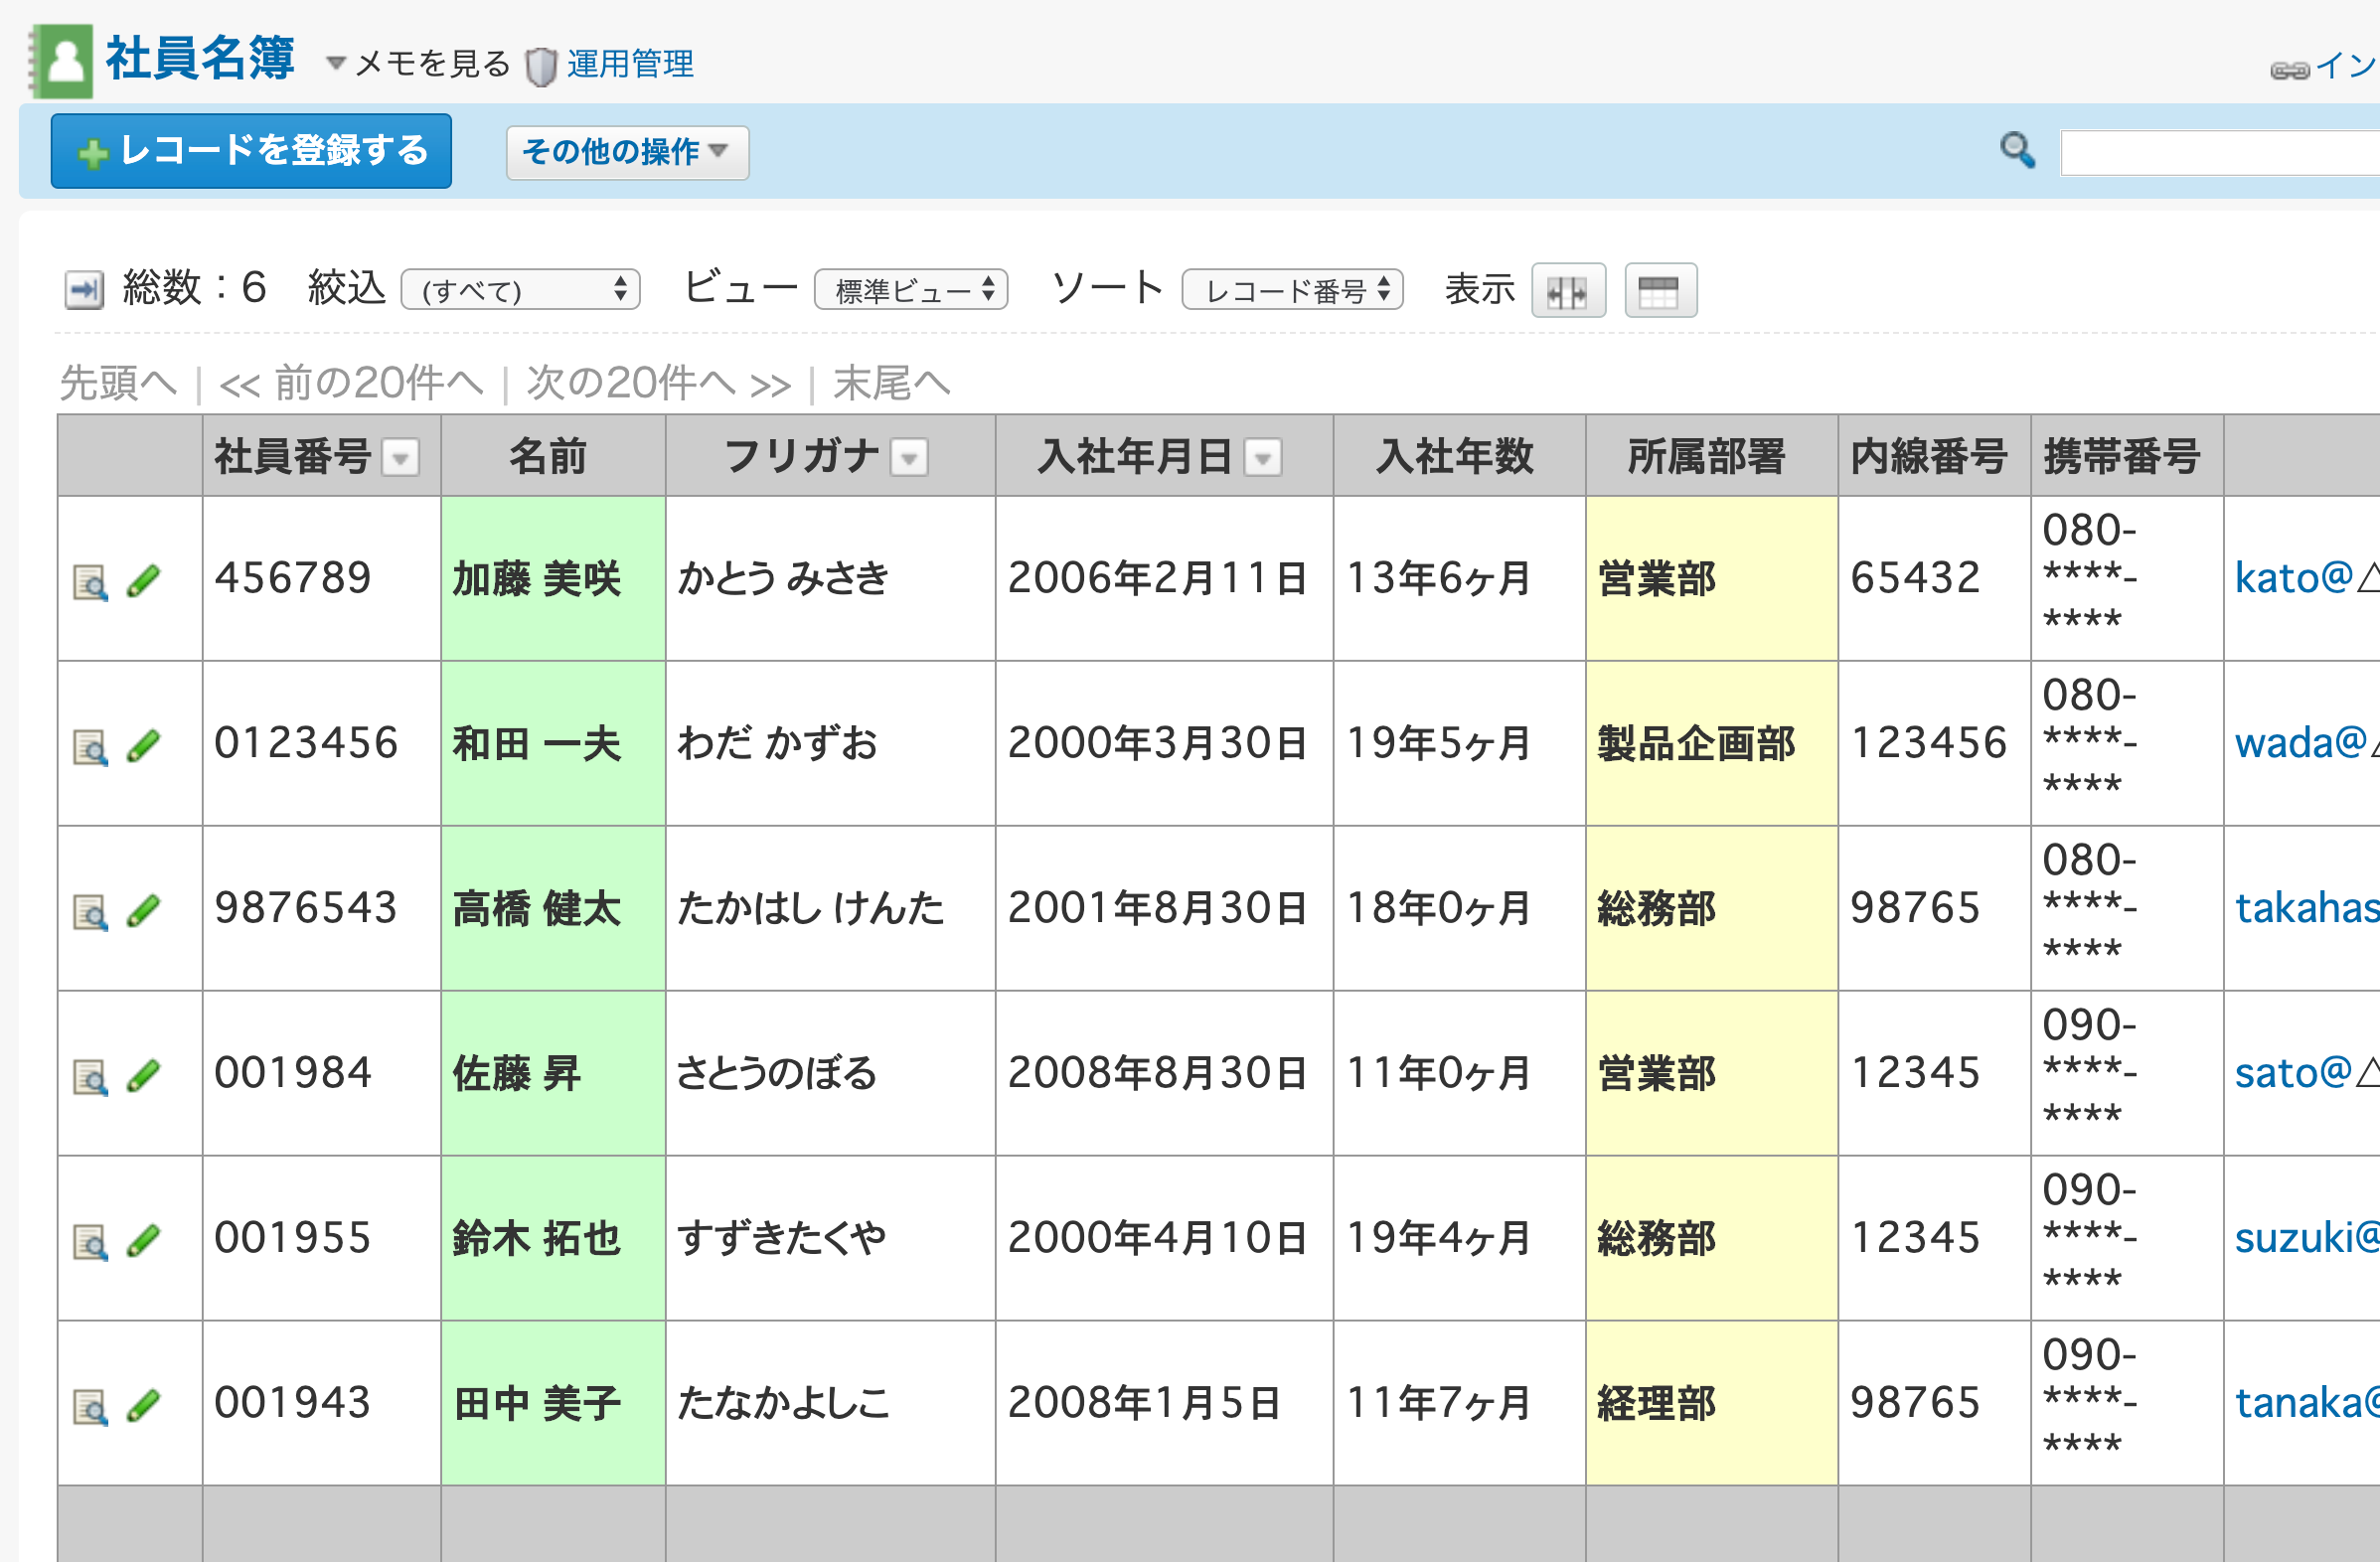Open the 絞込 (すべて) filter dropdown
Viewport: 2380px width, 1562px height.
[x=520, y=290]
